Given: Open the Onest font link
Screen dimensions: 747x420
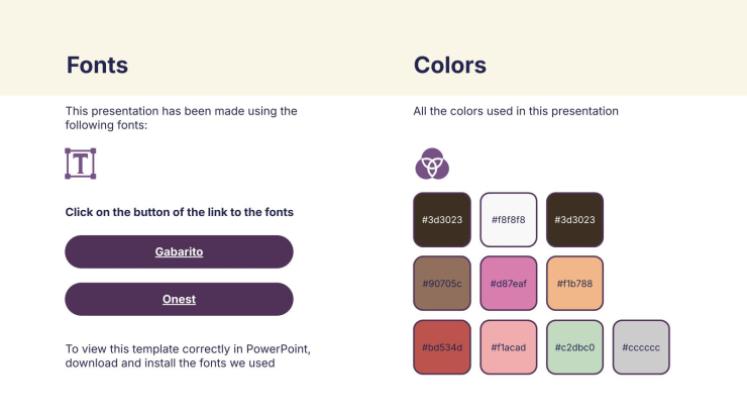Looking at the screenshot, I should [179, 299].
